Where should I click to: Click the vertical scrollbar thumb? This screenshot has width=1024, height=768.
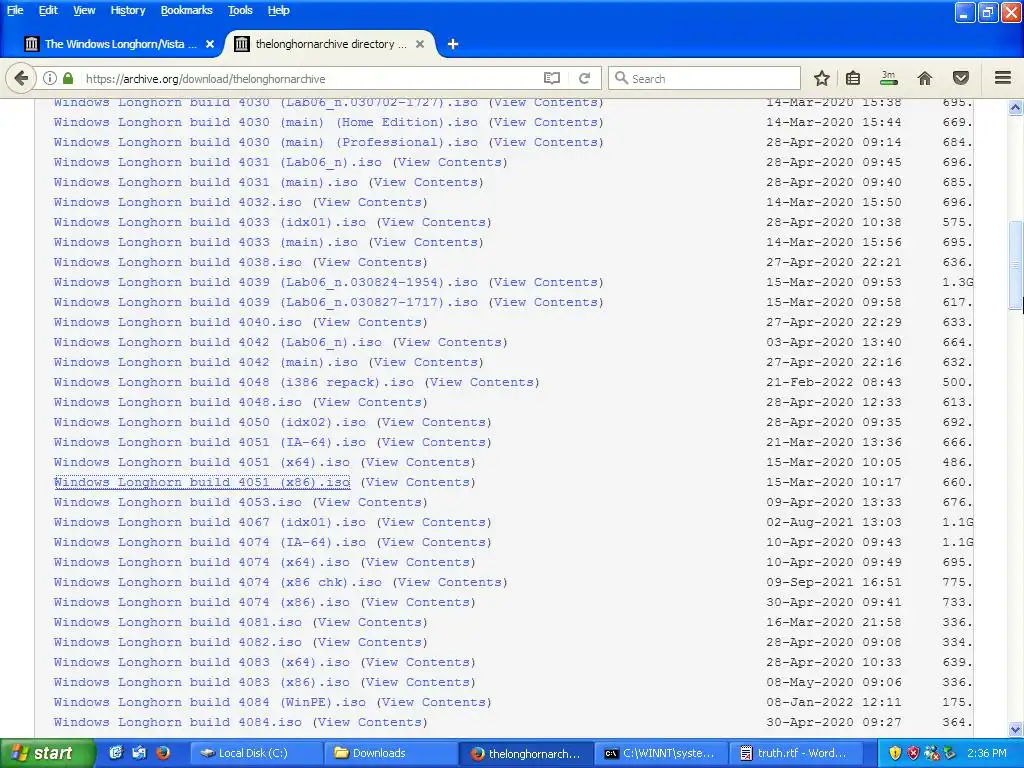point(1016,264)
